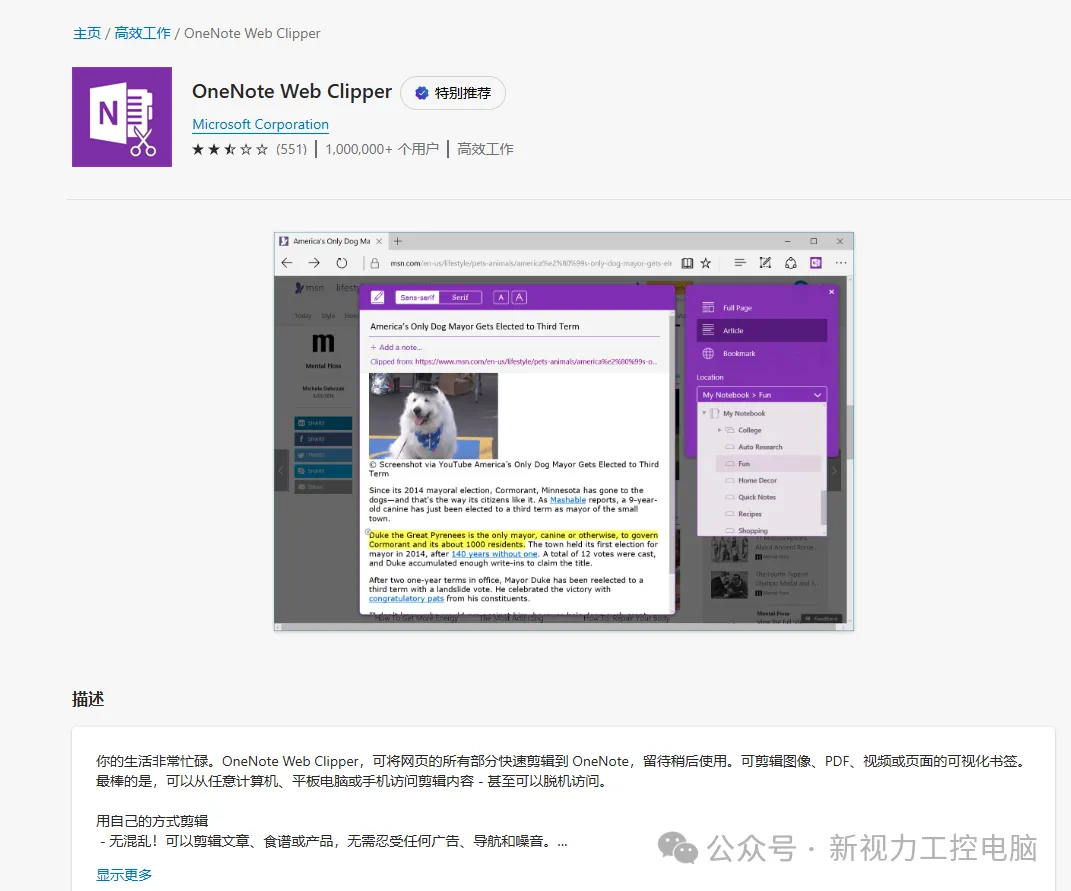Viewport: 1071px width, 891px height.
Task: Select the Sans-serif font toggle
Action: [417, 297]
